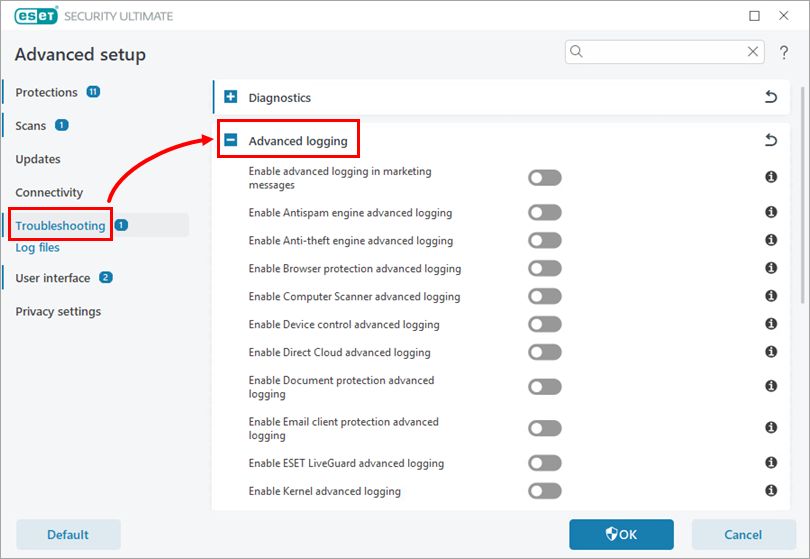Clear the search box with X icon
The image size is (810, 559).
[x=754, y=52]
